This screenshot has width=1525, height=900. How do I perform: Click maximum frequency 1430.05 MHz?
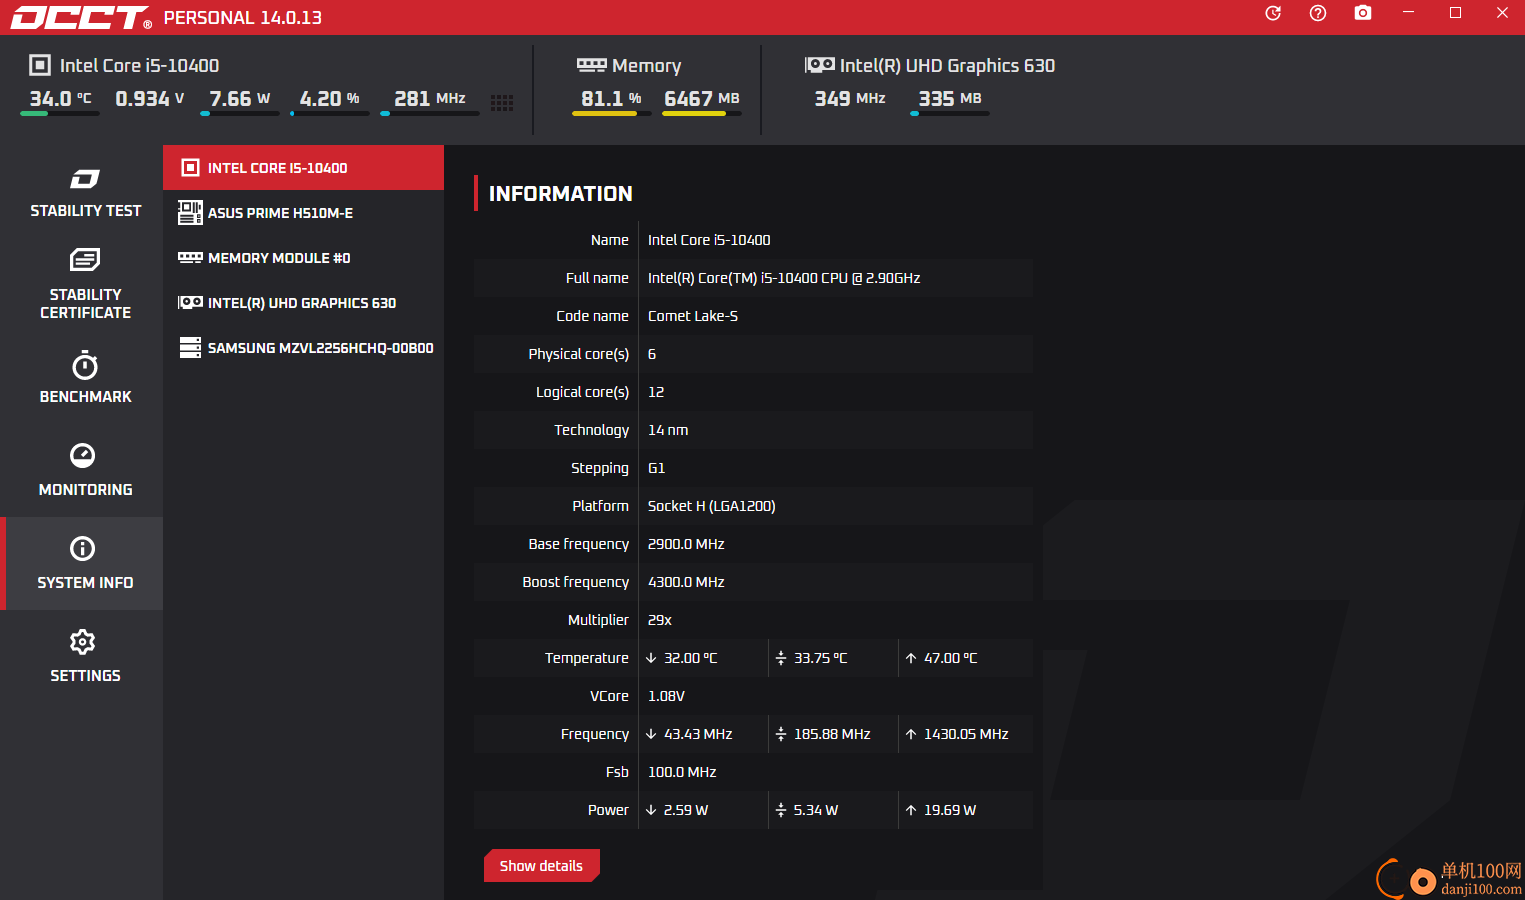(966, 734)
